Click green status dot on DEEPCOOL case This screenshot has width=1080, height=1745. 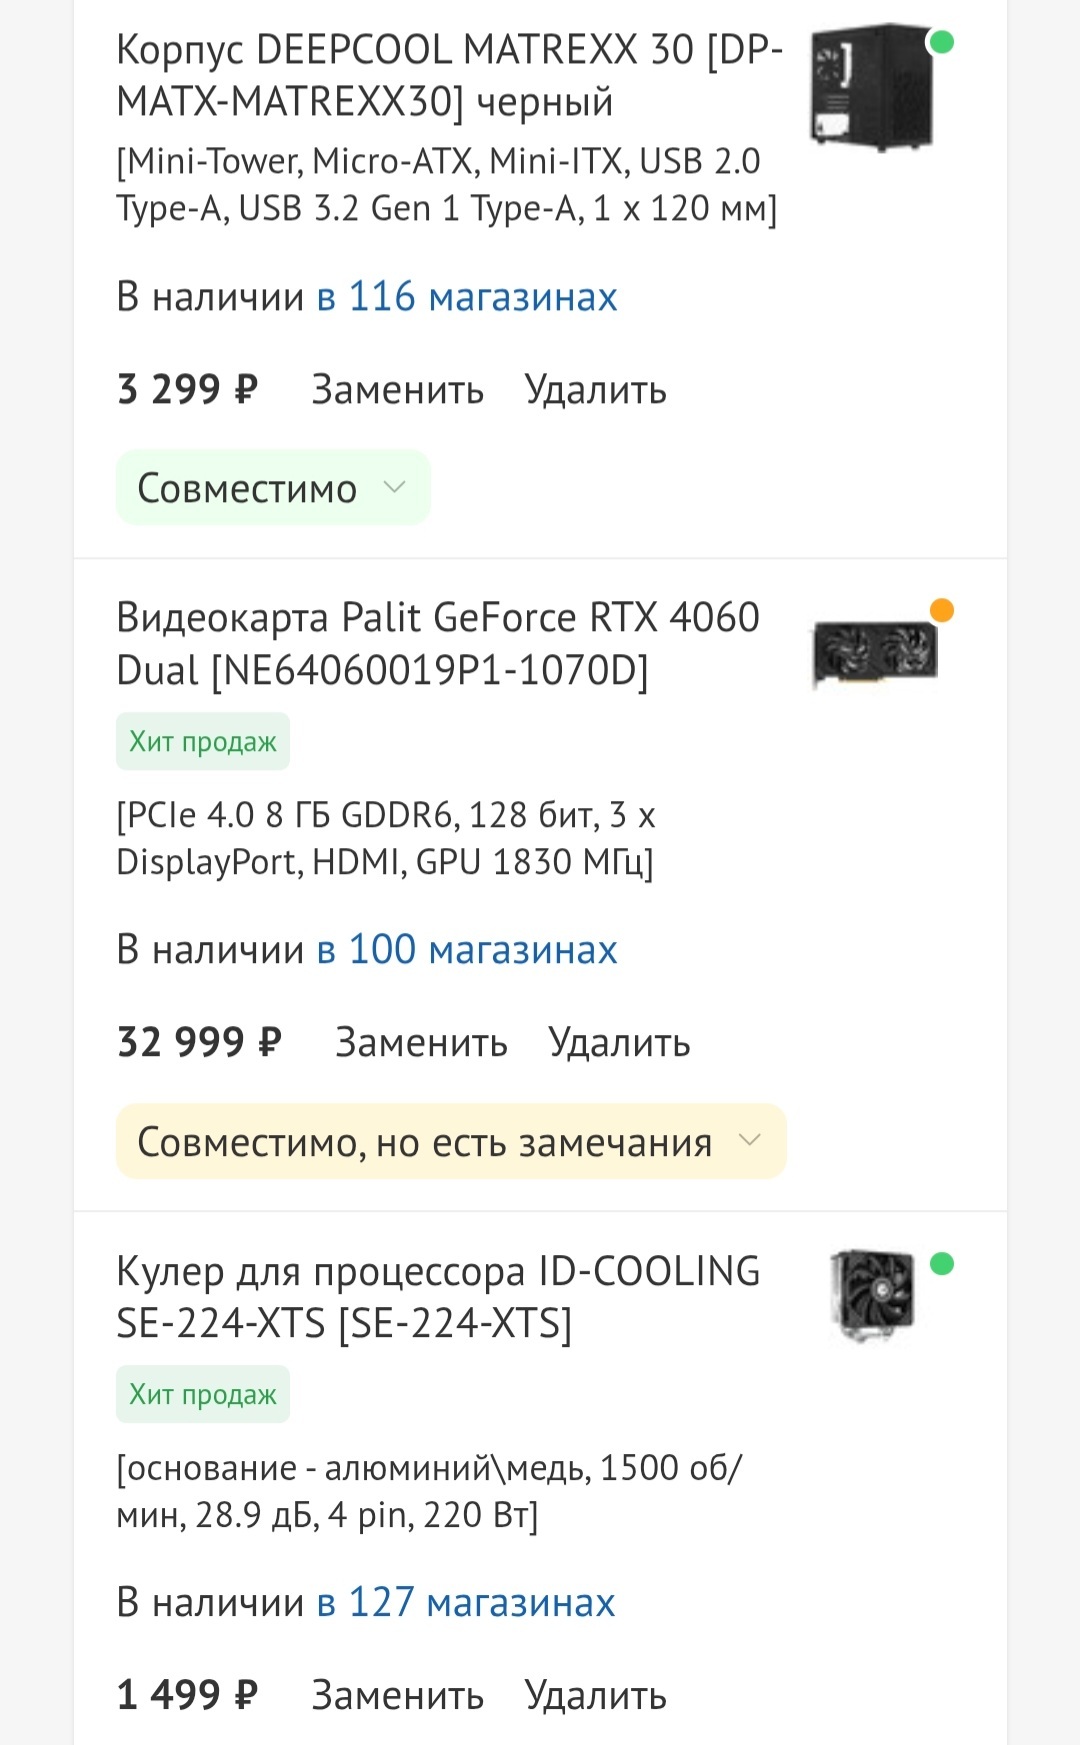tap(941, 42)
